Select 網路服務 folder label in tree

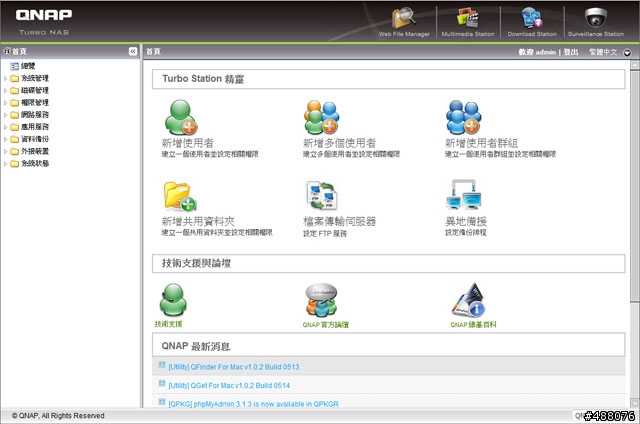[x=35, y=115]
